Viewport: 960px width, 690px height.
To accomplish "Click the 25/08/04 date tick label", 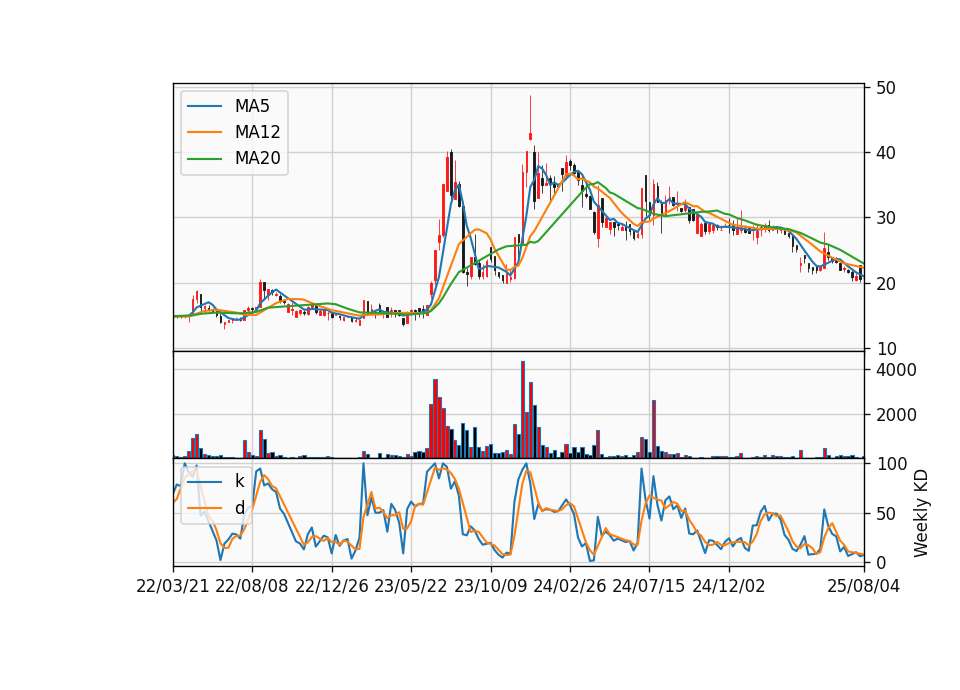I will 863,586.
